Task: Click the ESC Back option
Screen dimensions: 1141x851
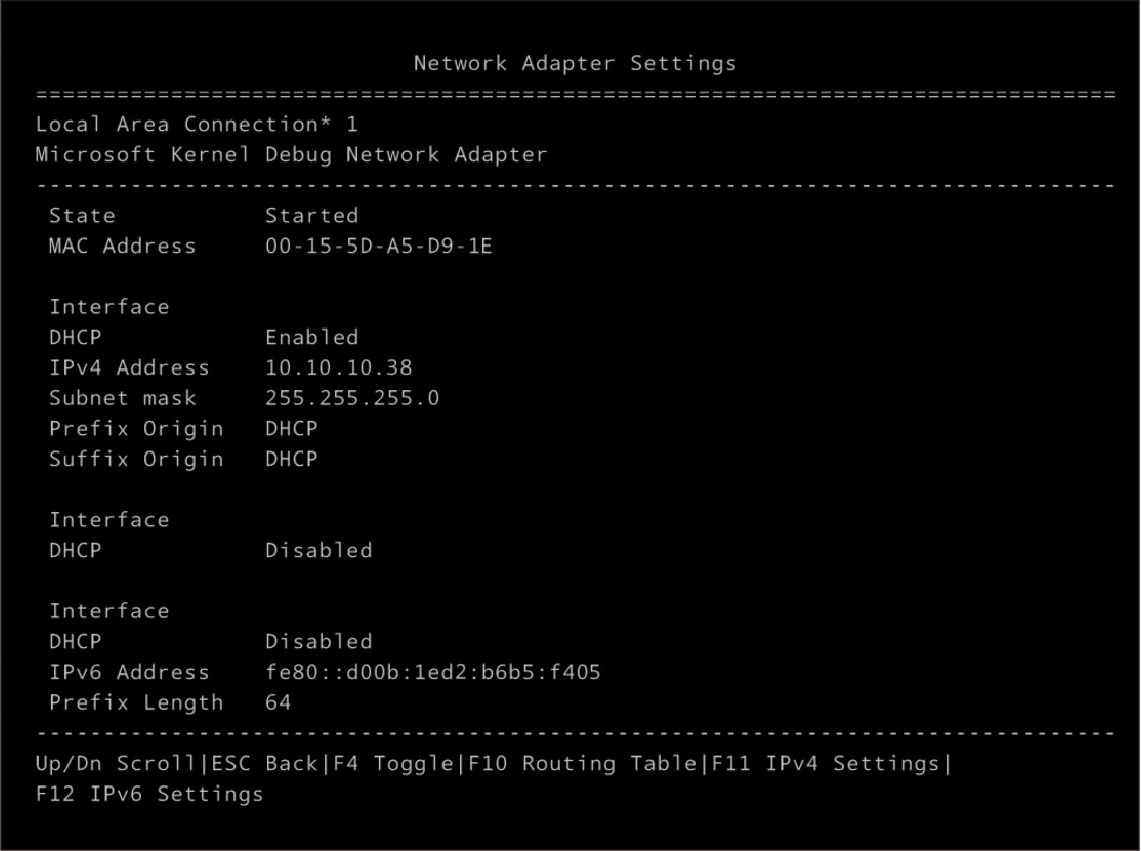Action: 264,763
